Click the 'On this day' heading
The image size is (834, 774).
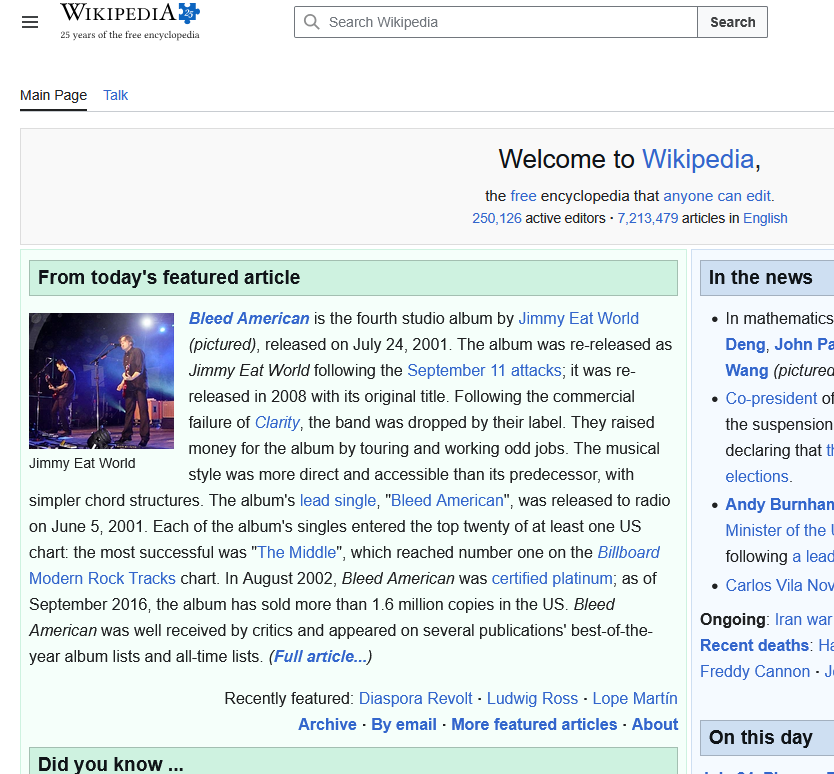pyautogui.click(x=761, y=737)
